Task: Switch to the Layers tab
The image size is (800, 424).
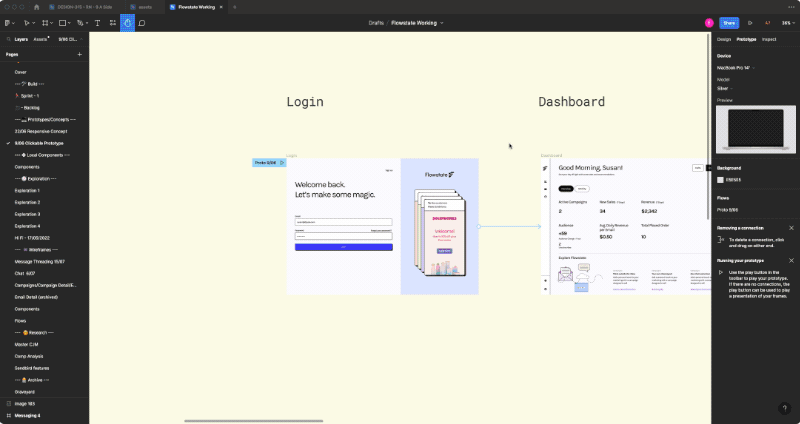Action: (21, 39)
